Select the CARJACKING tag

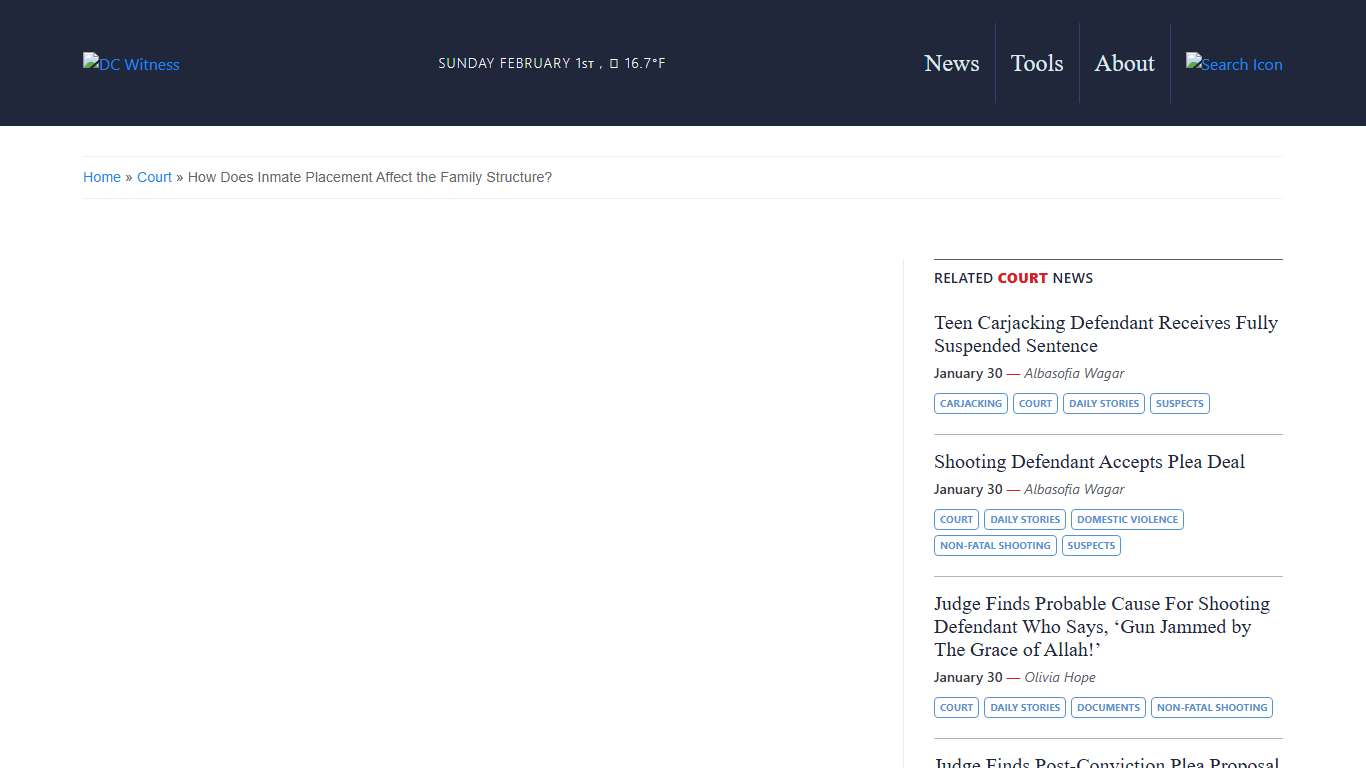[970, 404]
